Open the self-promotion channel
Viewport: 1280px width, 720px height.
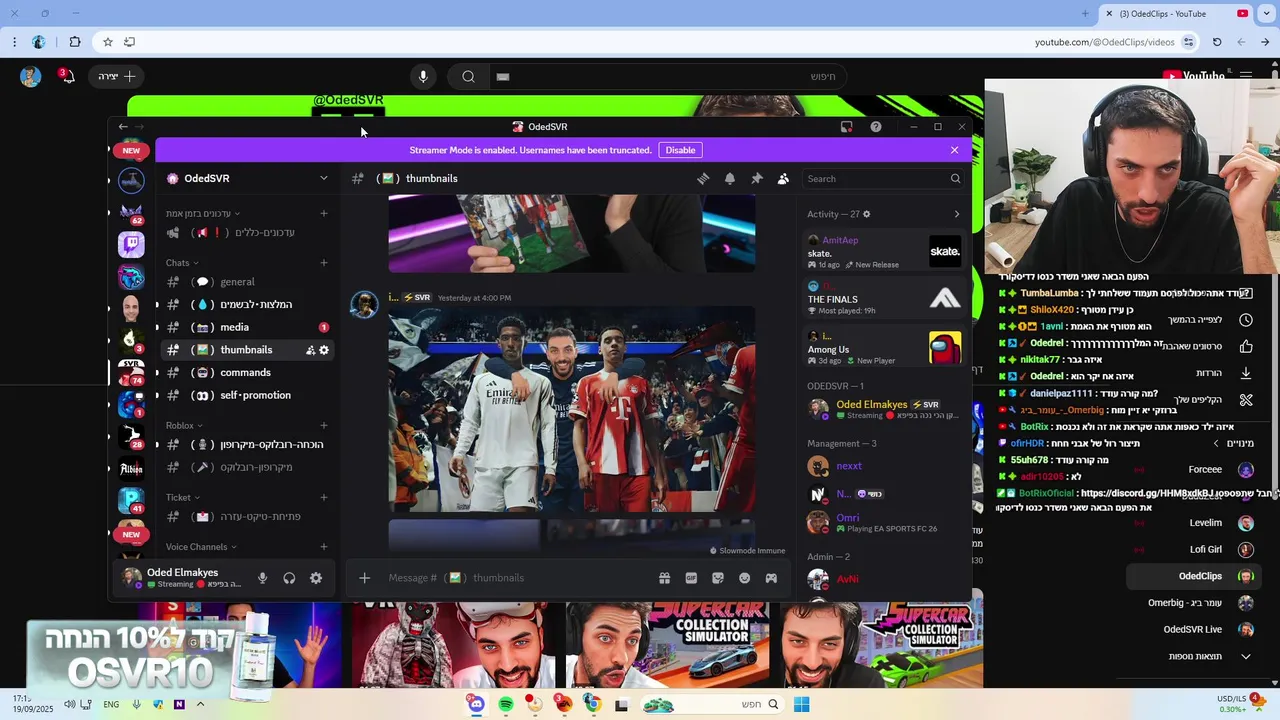(x=246, y=395)
